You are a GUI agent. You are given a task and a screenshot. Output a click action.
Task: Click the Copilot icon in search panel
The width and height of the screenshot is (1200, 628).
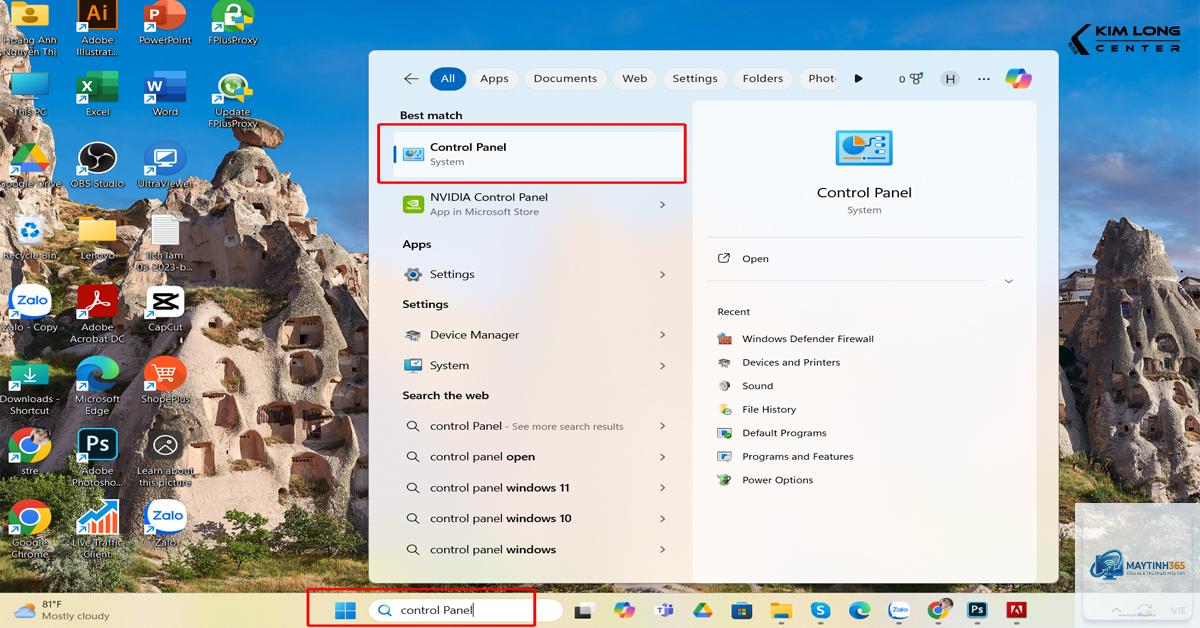1018,79
